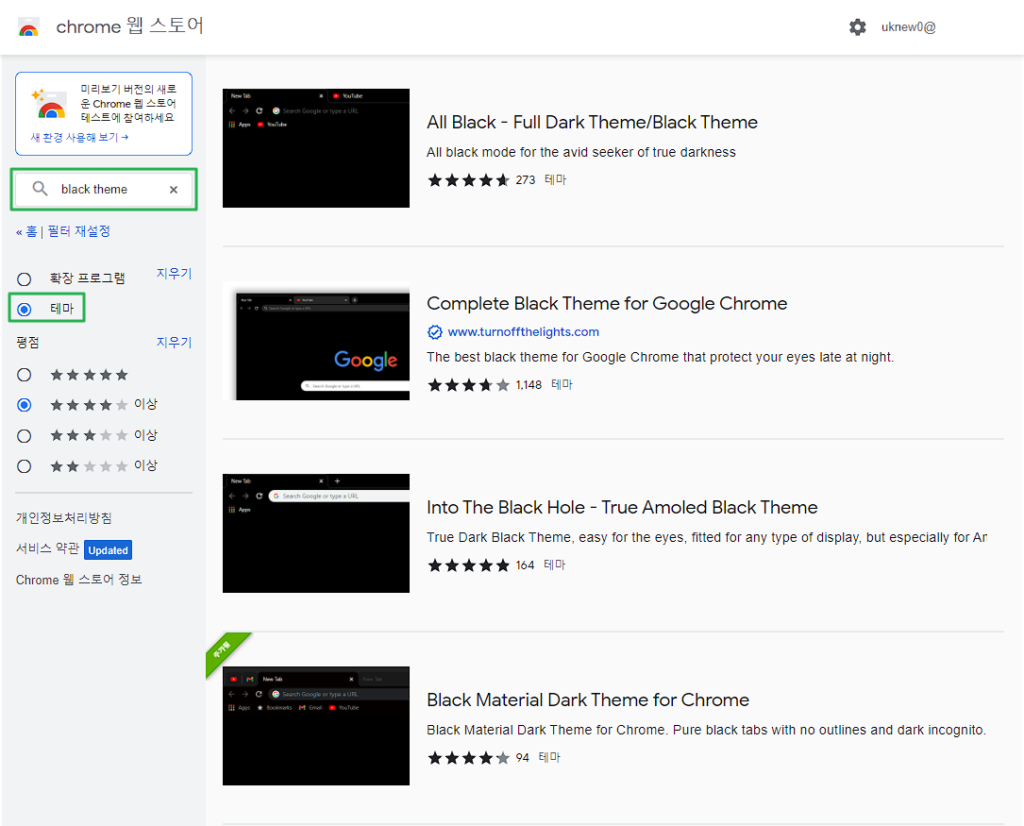Click 지우기 next to the category filter
This screenshot has width=1024, height=826.
point(174,274)
